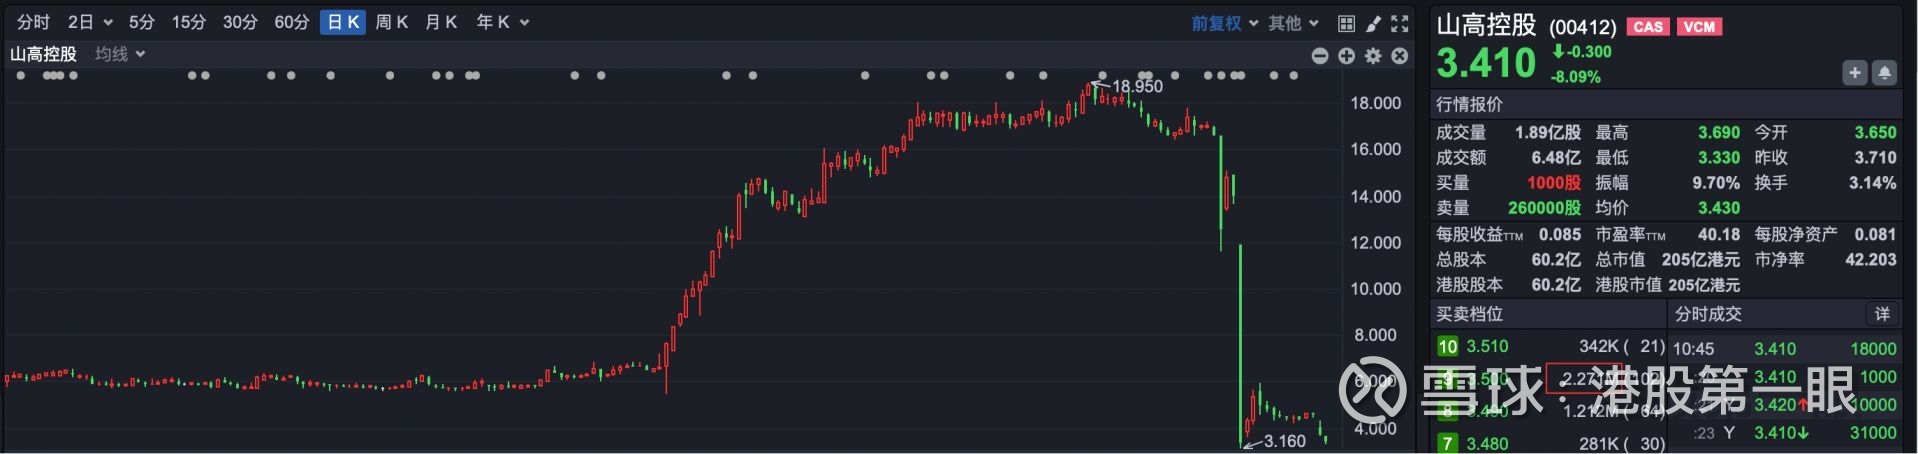Zoom out chart with minus icon
This screenshot has width=1918, height=454.
pyautogui.click(x=1320, y=56)
